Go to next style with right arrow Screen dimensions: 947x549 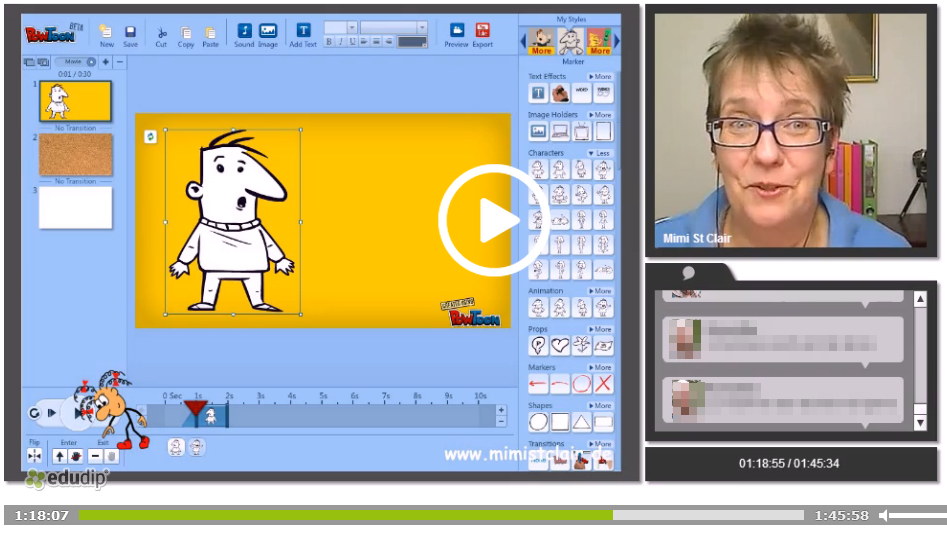(x=617, y=42)
